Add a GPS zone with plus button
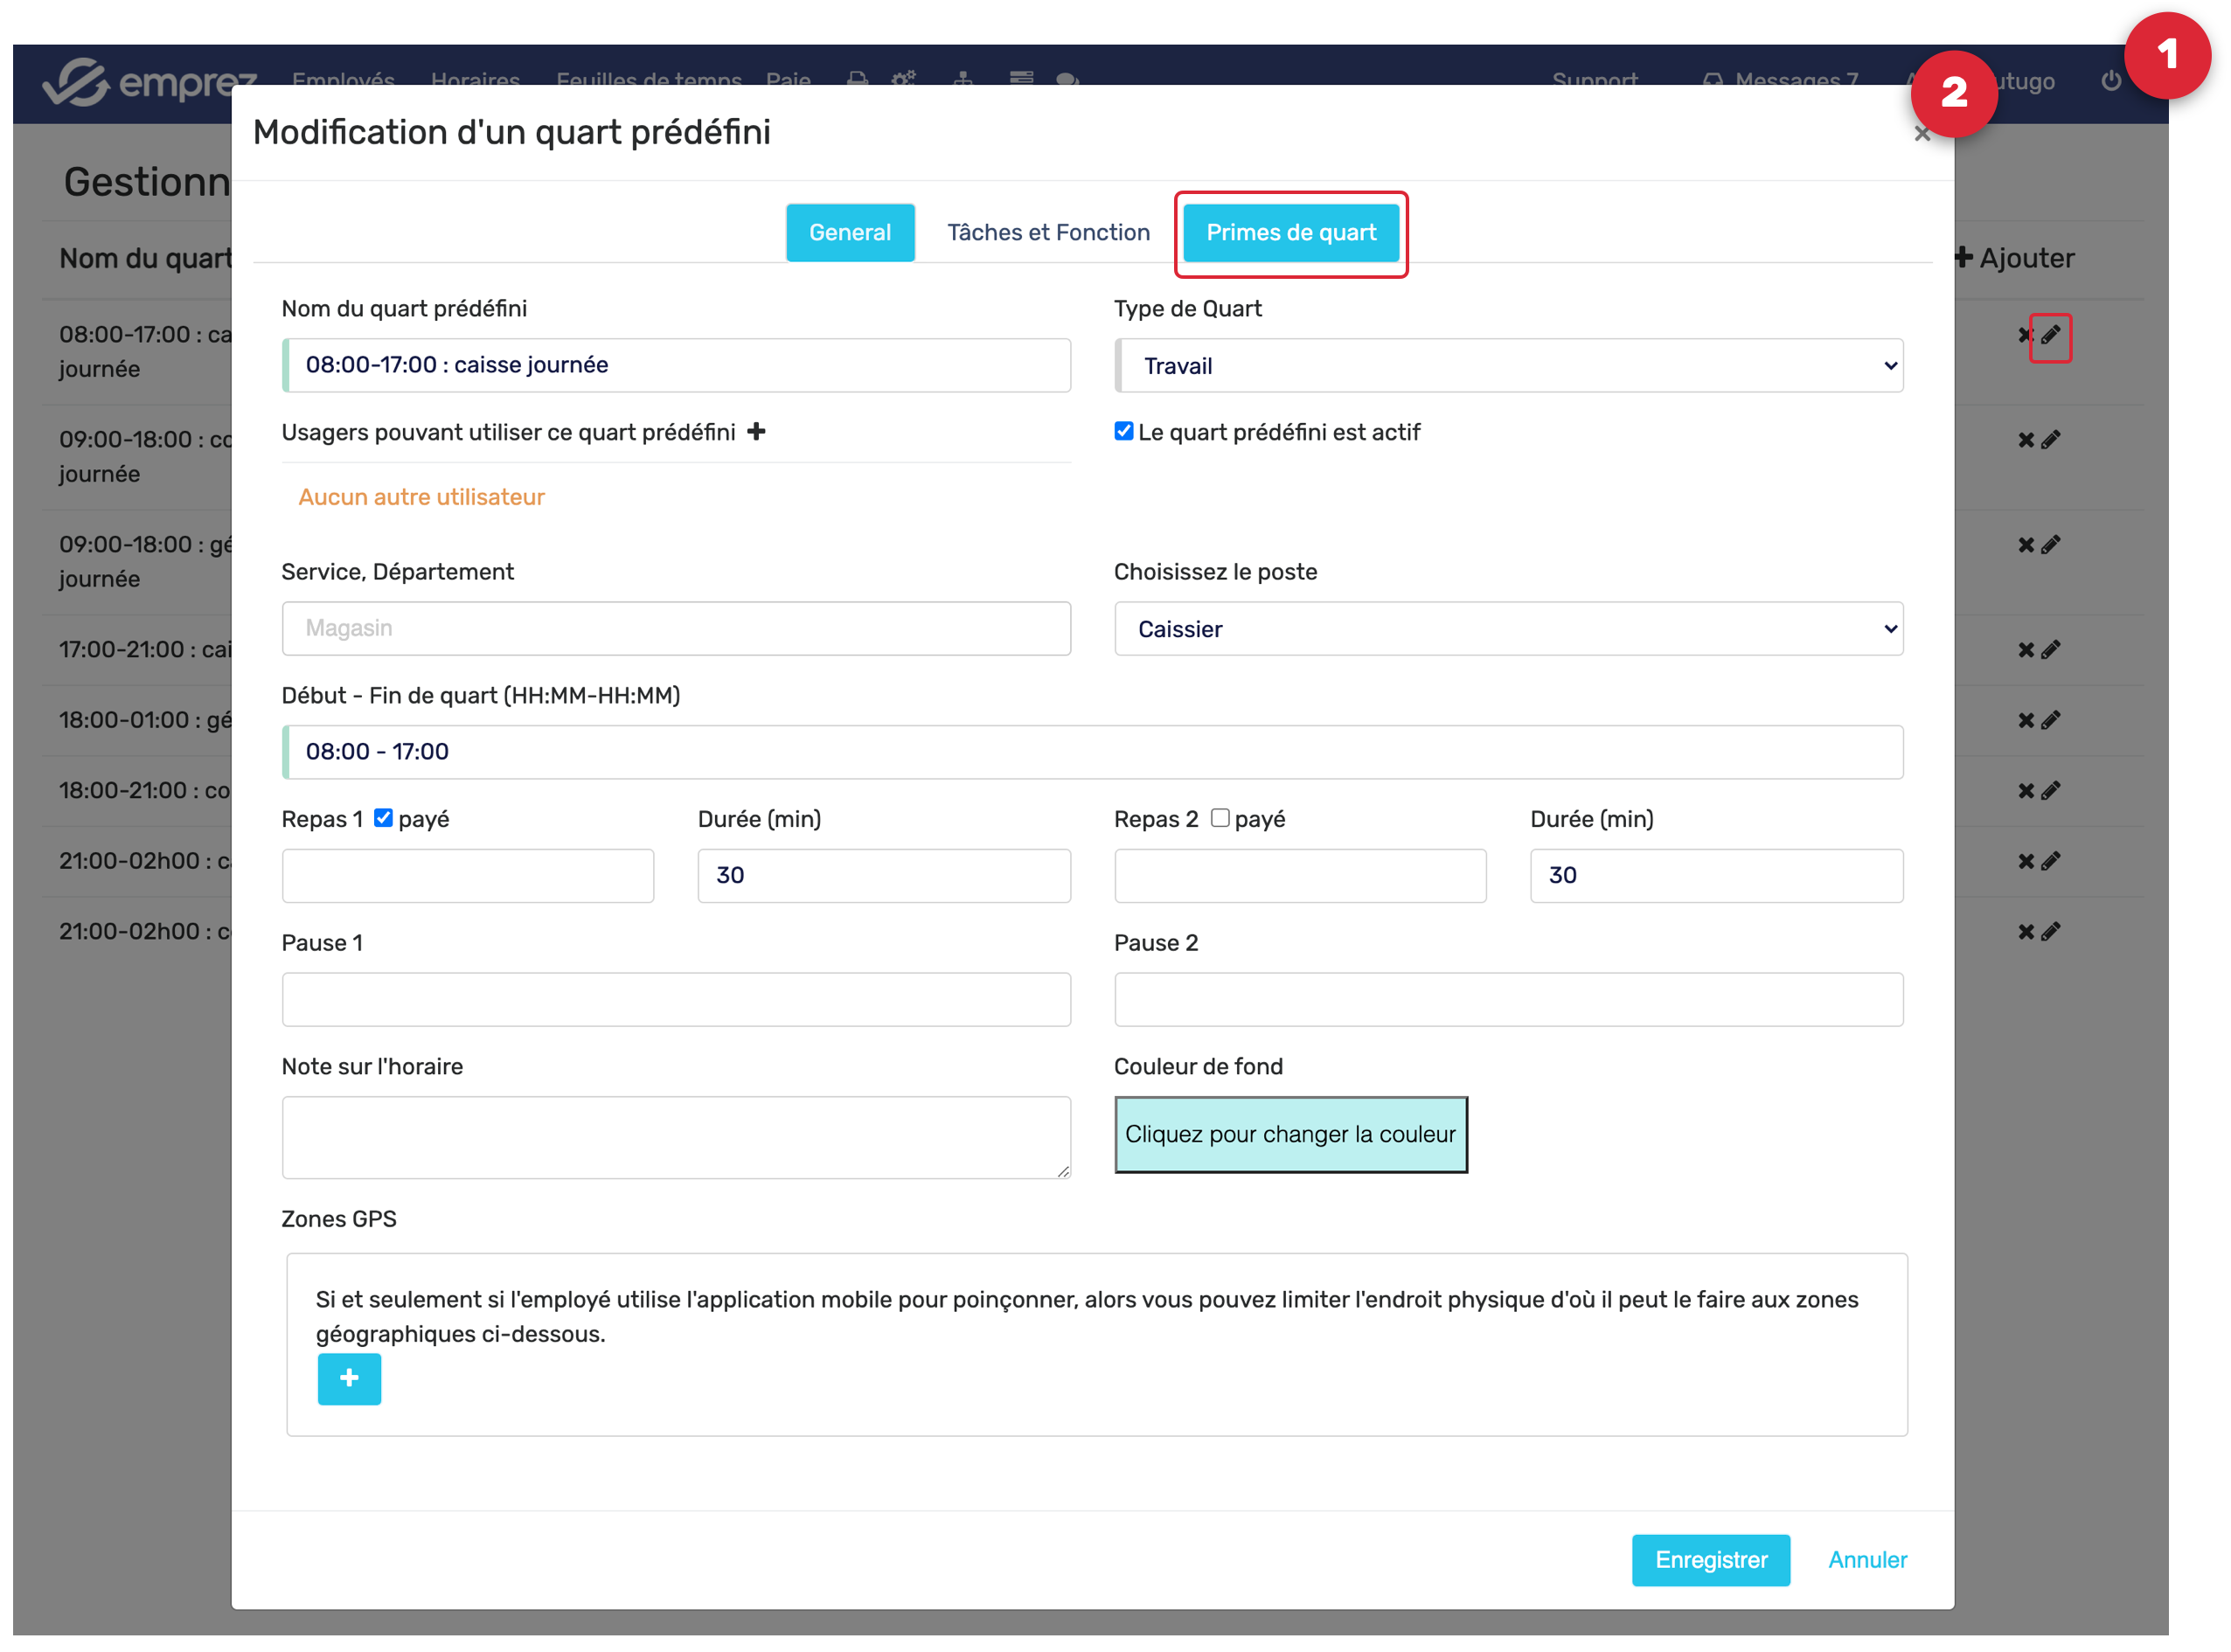The image size is (2231, 1652). (x=349, y=1379)
